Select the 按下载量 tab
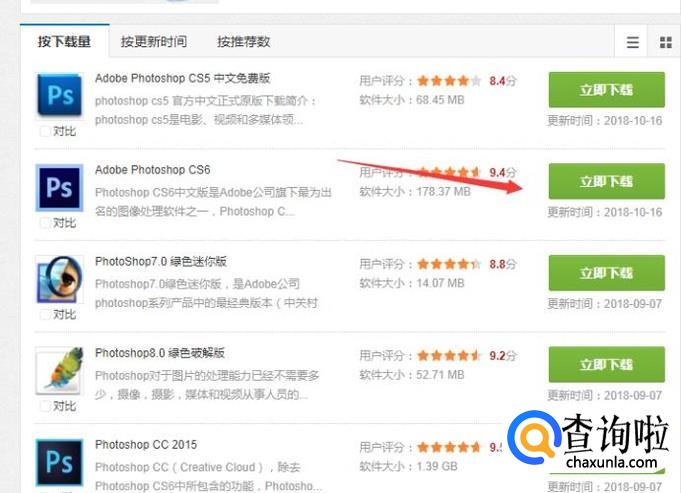Screen dimensions: 681x493 [x=64, y=41]
